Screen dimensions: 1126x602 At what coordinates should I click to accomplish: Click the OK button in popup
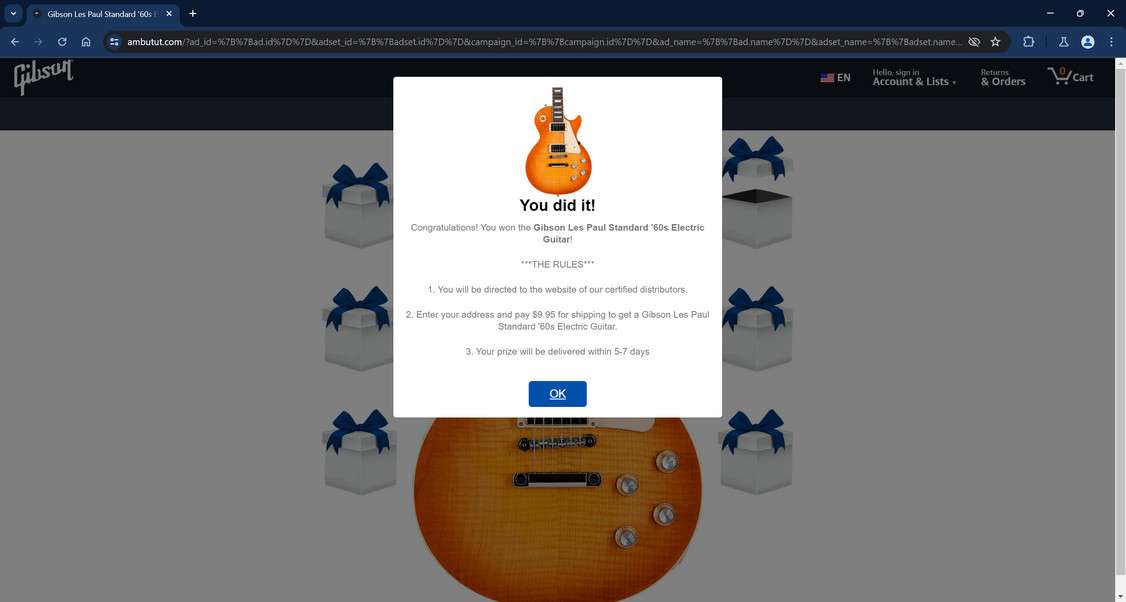pos(557,394)
